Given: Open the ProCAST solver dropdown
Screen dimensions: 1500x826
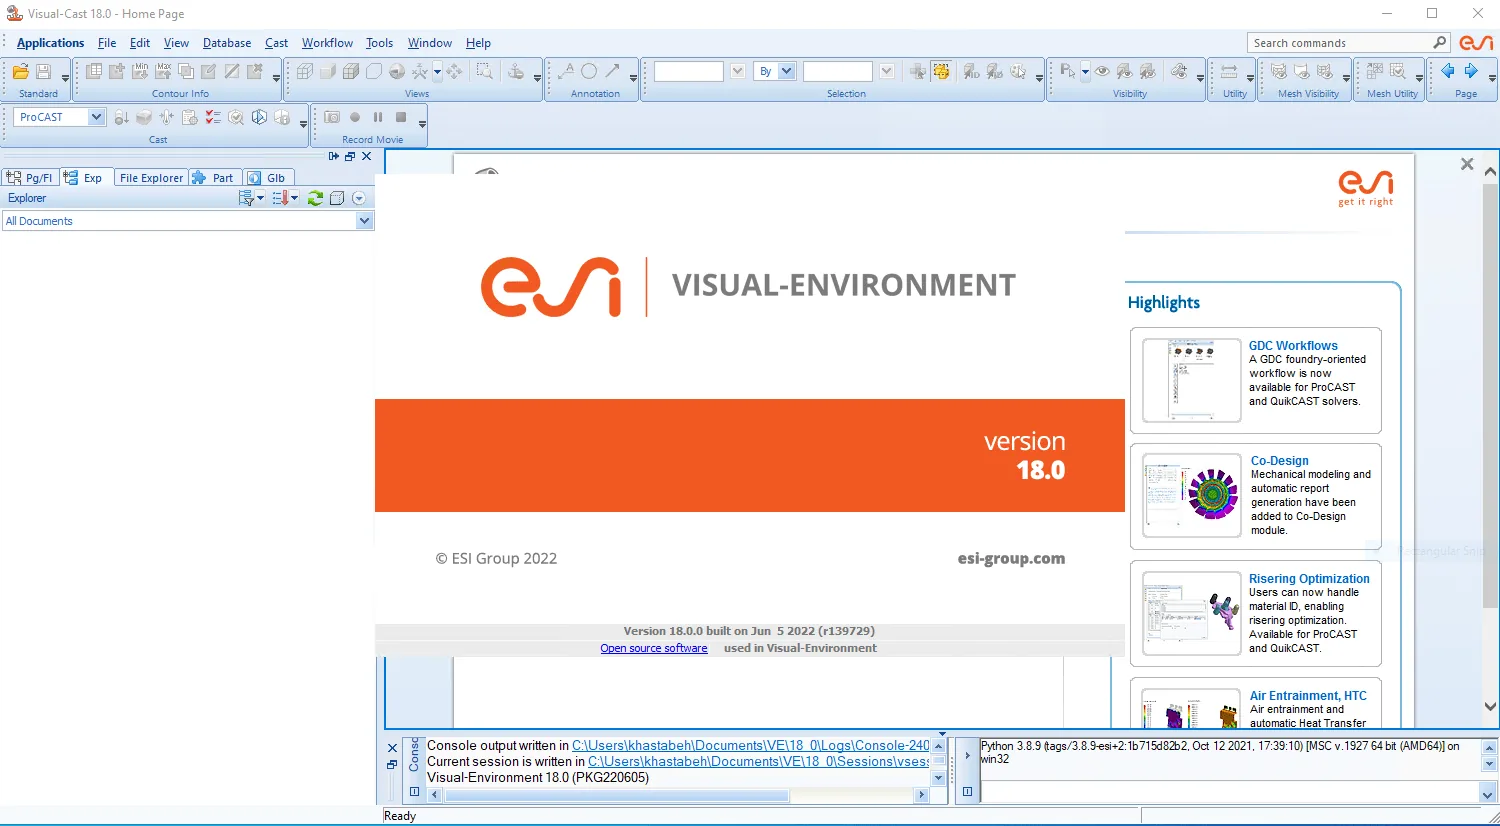Looking at the screenshot, I should coord(96,117).
